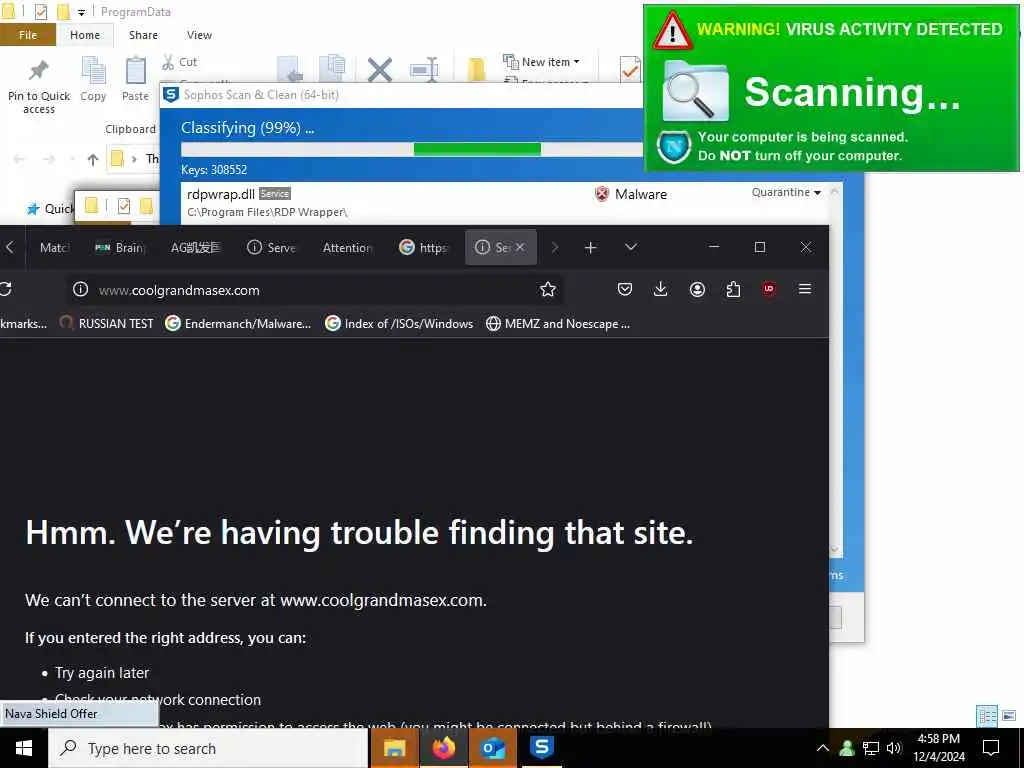The width and height of the screenshot is (1024, 768).
Task: Click Quick access in Explorer sidebar
Action: tap(50, 209)
